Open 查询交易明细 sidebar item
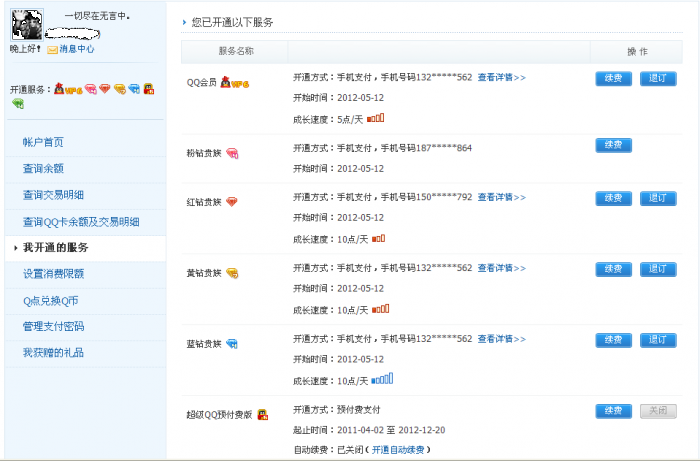Screen dimensions: 700x461 click(53, 195)
